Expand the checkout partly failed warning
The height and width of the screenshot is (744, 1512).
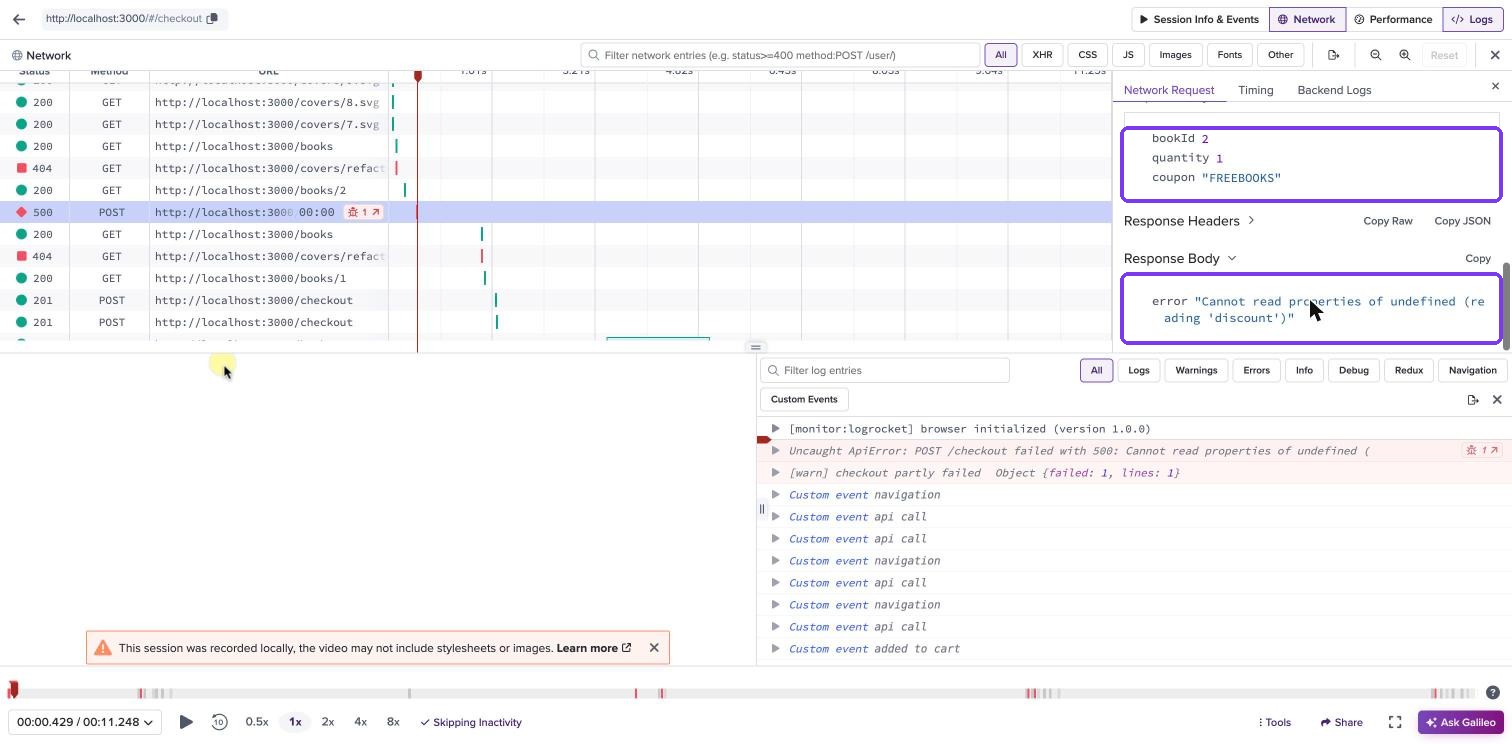click(x=775, y=473)
